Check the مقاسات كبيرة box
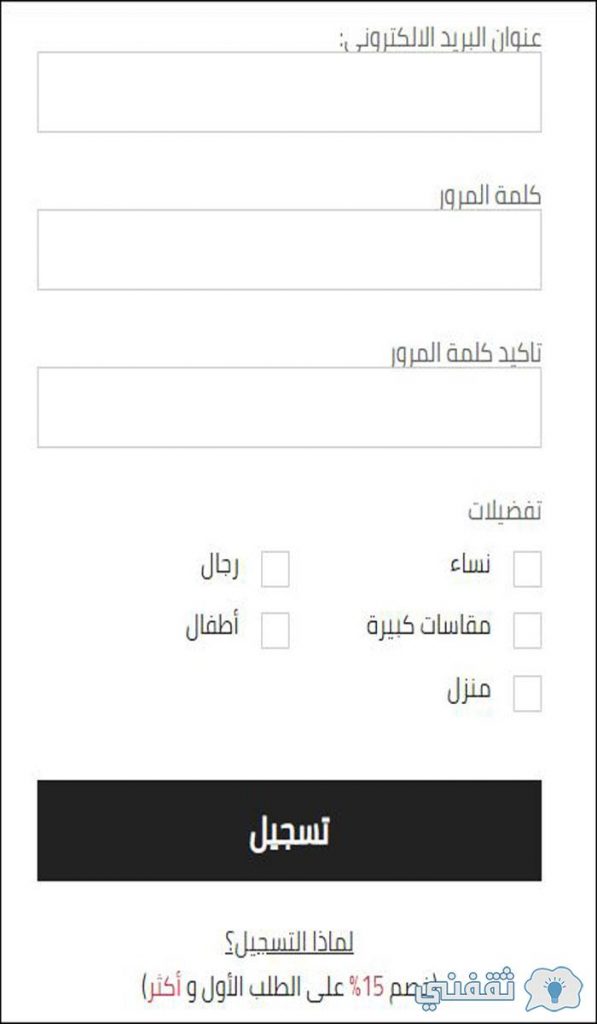The image size is (597, 1024). pos(527,630)
